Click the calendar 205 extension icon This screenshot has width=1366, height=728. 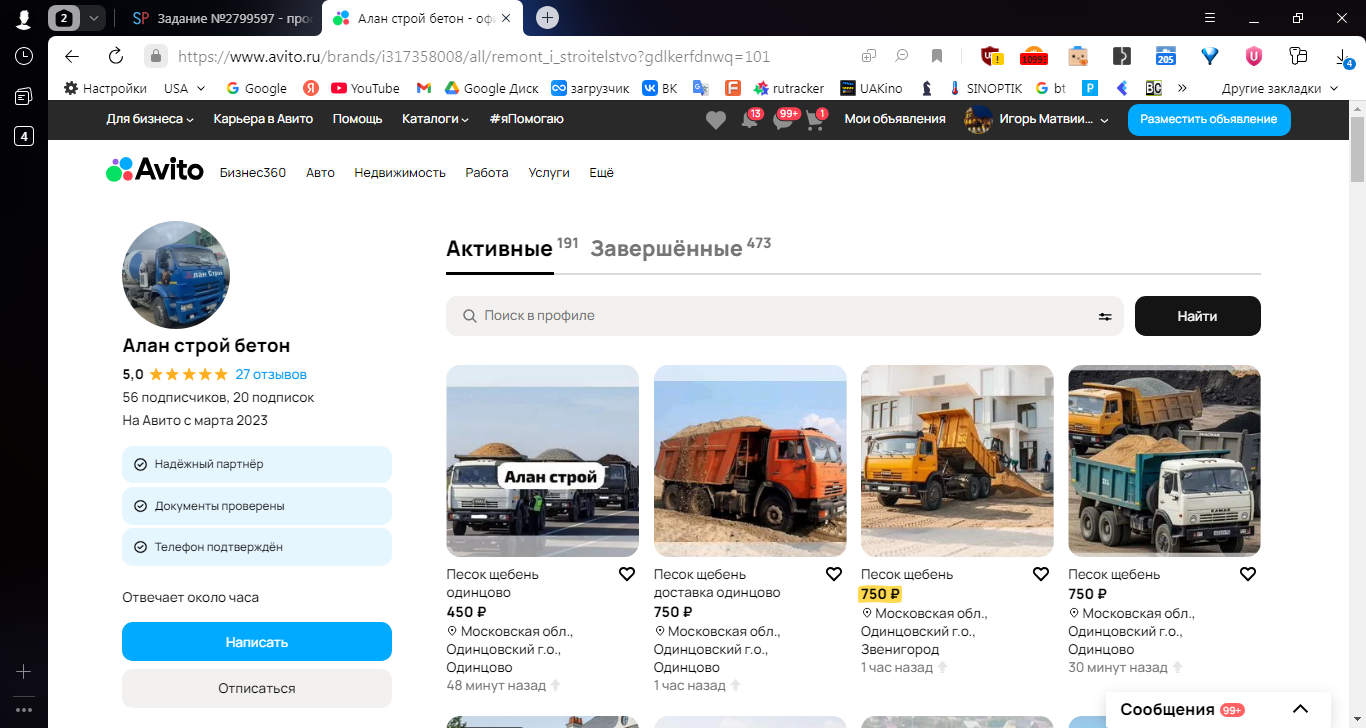tap(1165, 56)
